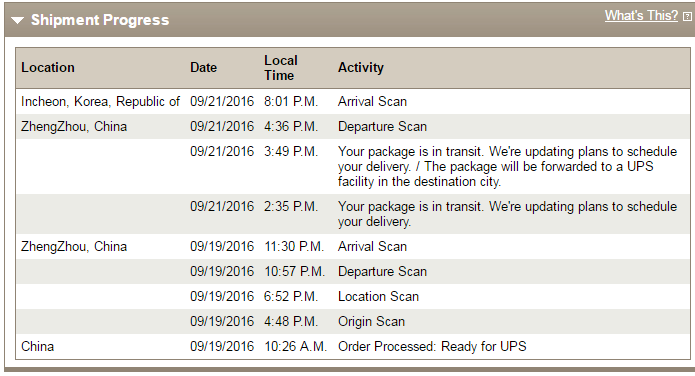The width and height of the screenshot is (695, 376).
Task: Click the China location in last row
Action: coord(38,346)
